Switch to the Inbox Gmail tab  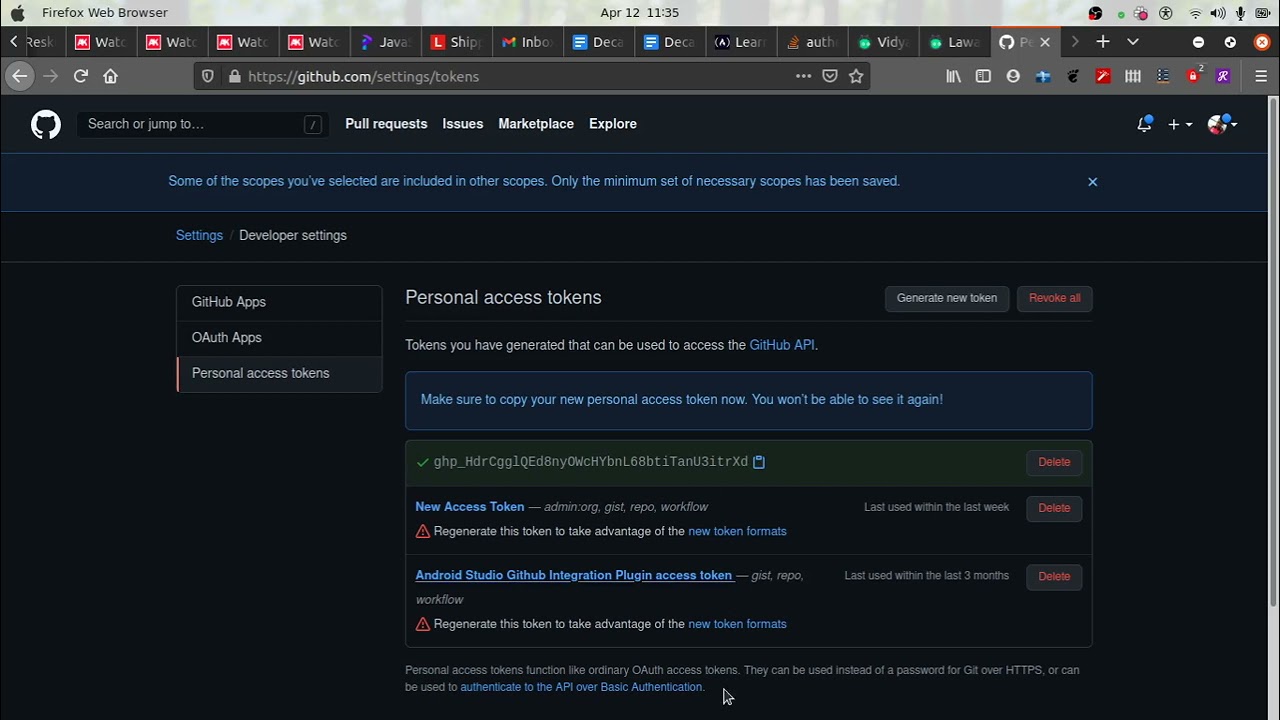[527, 42]
